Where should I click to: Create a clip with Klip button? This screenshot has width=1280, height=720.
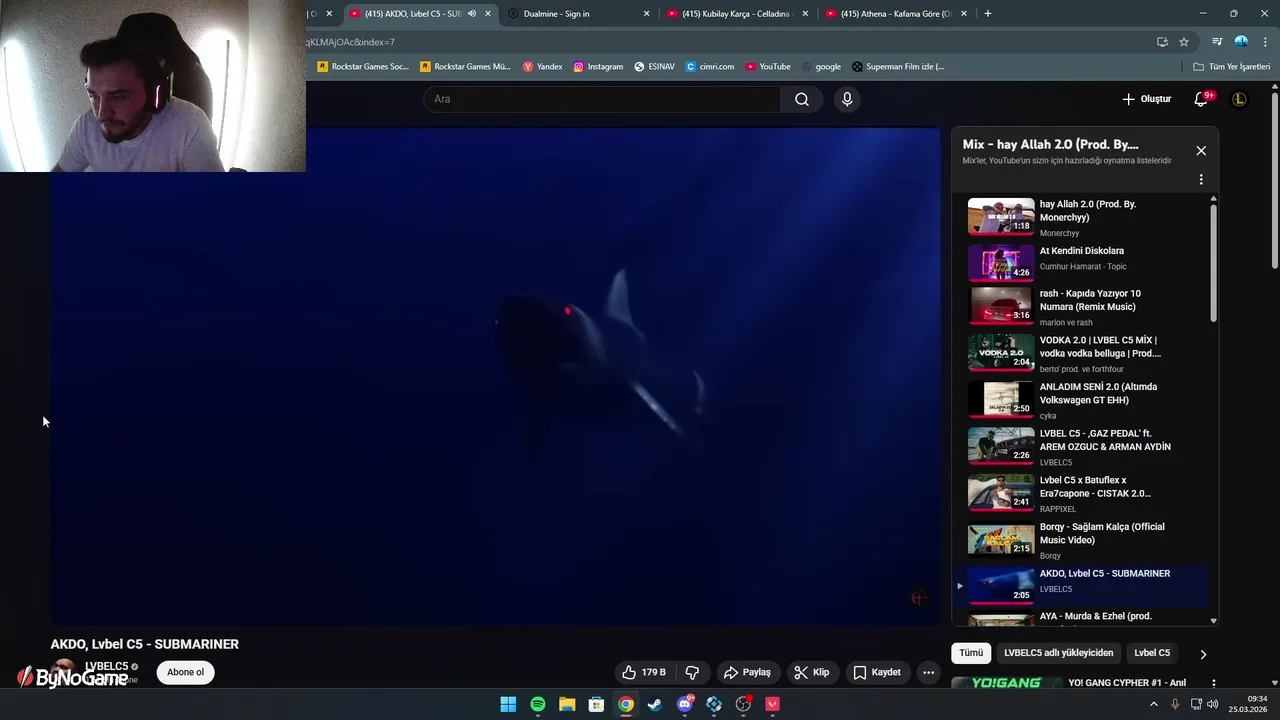[812, 672]
